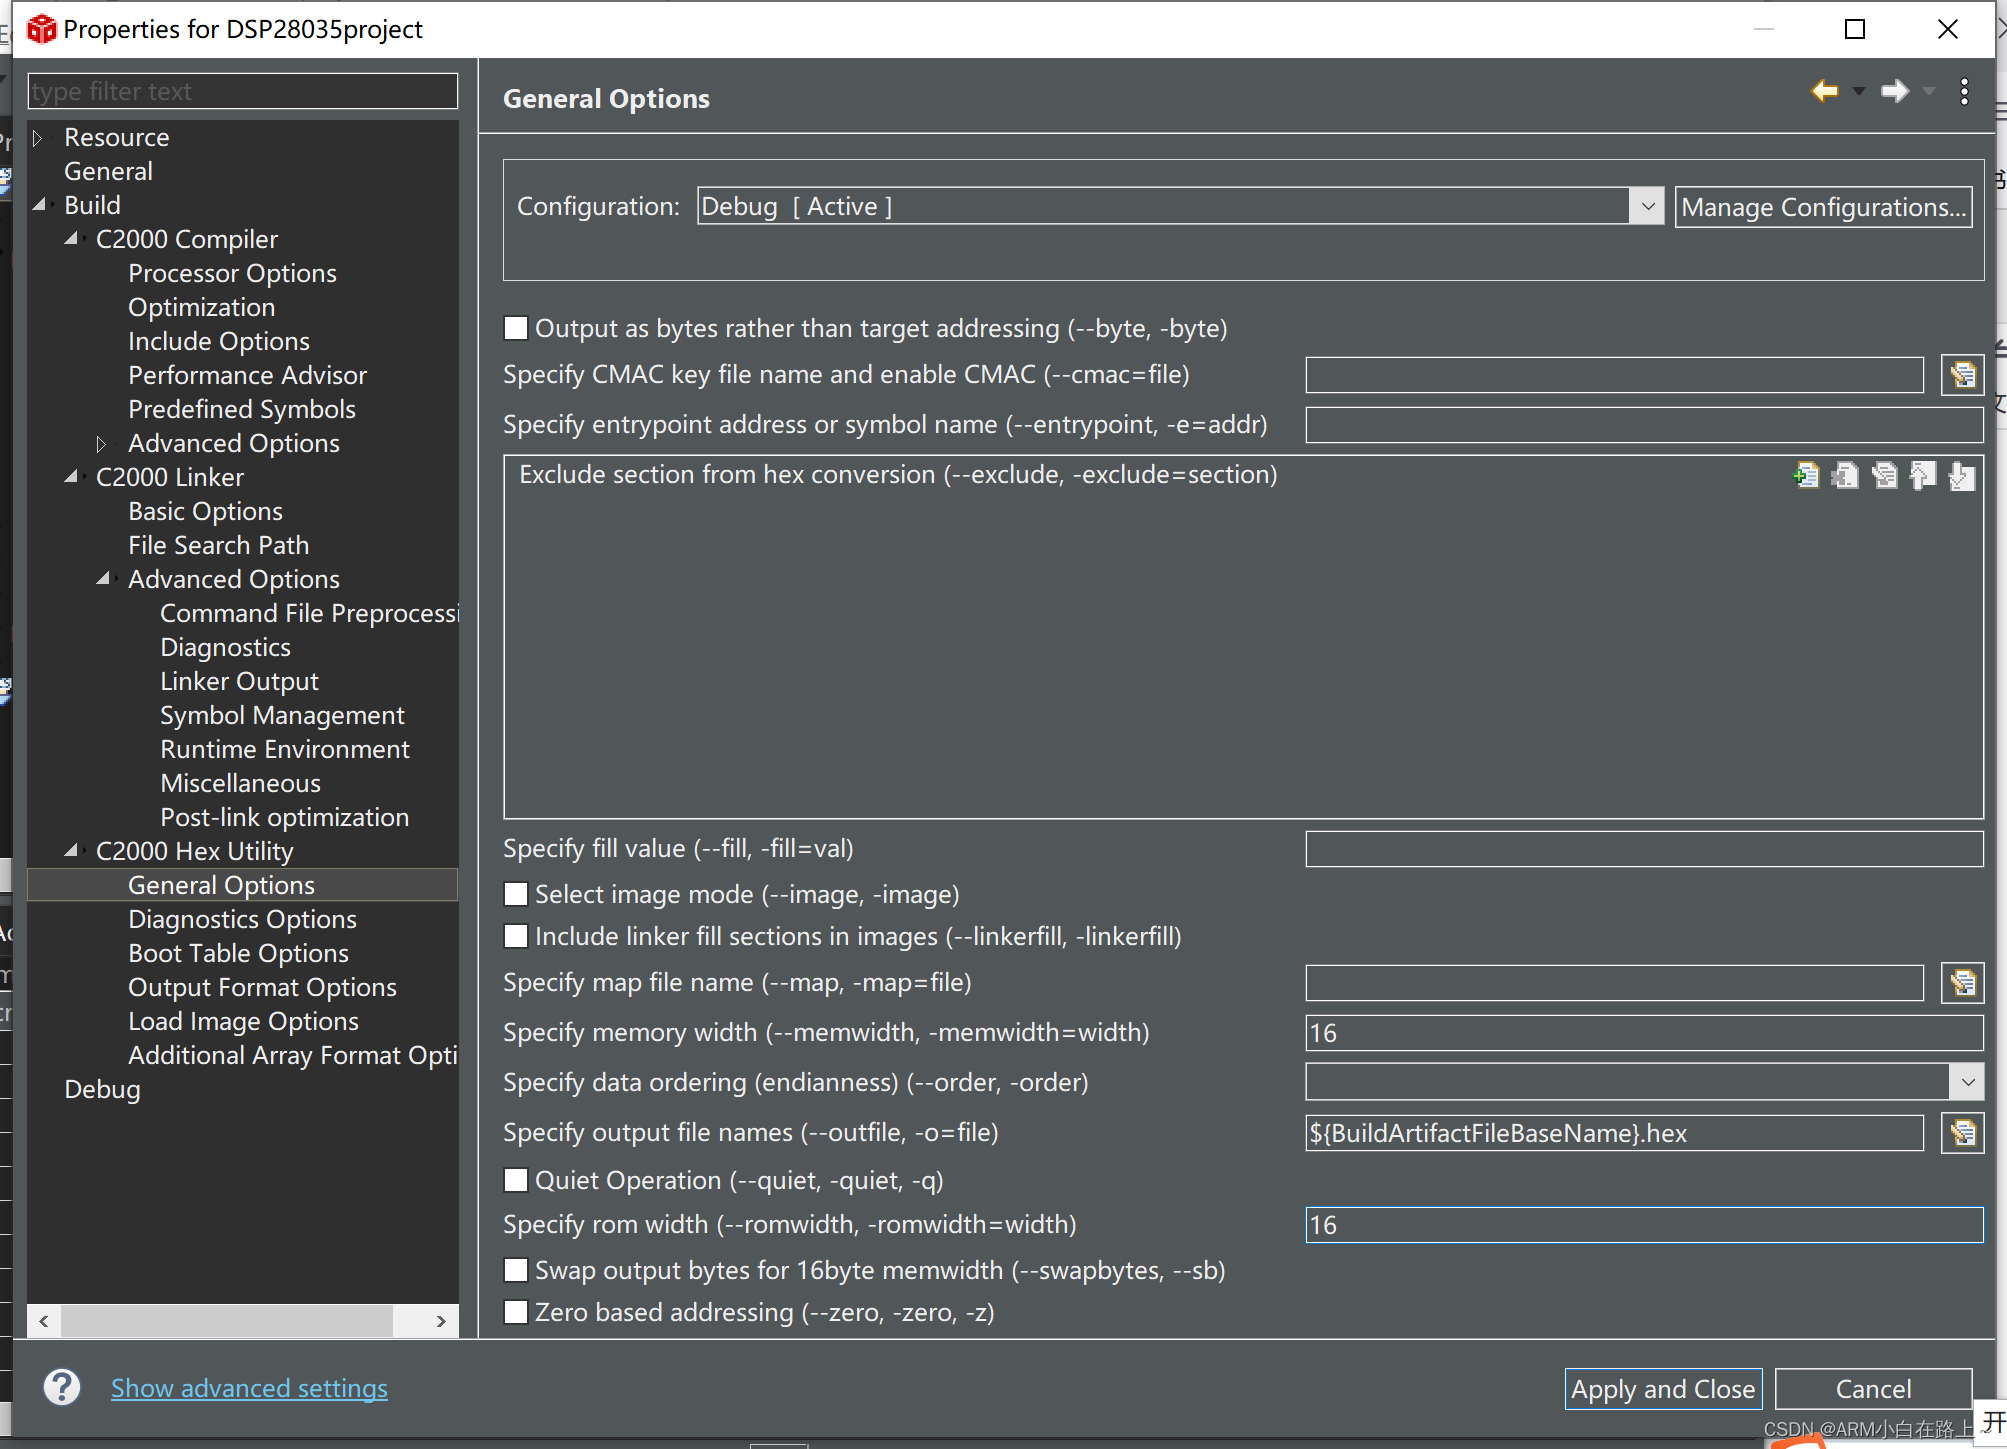Click Apply and Close button

1662,1389
